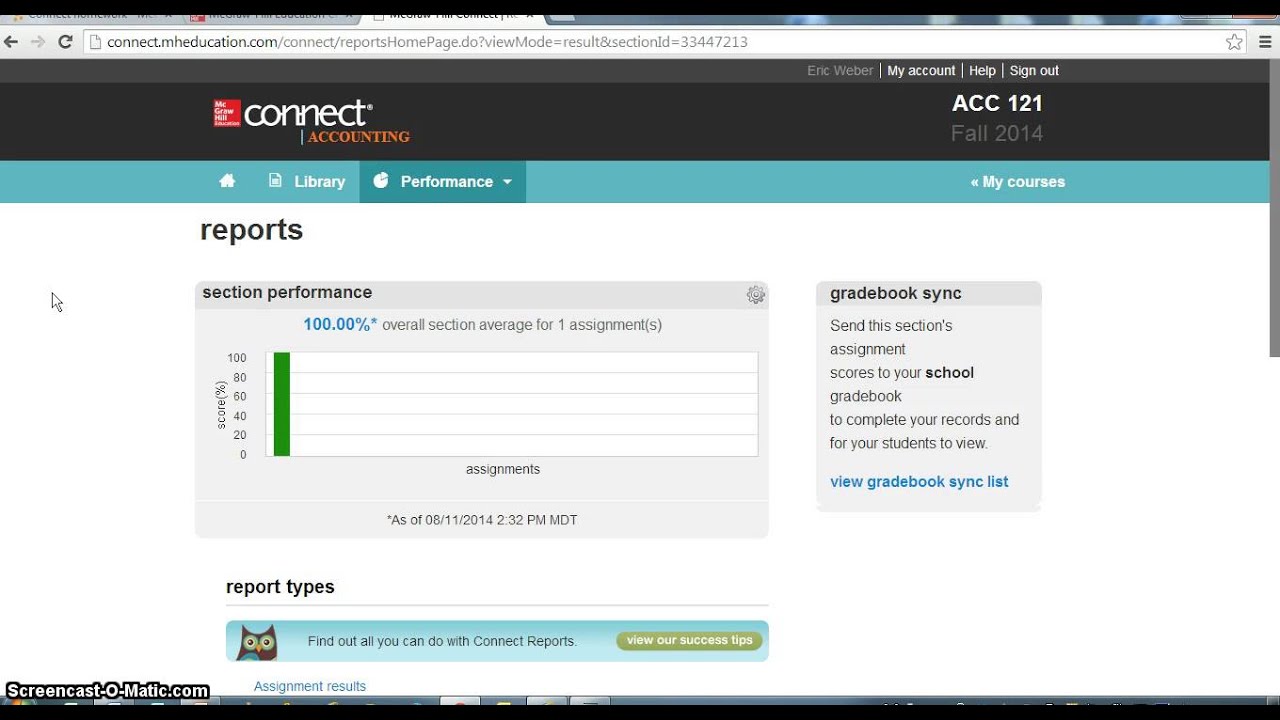Open the Chrome hamburger menu

[1265, 42]
